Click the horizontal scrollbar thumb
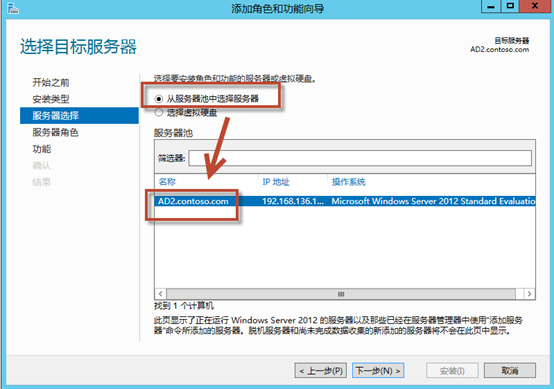The image size is (554, 389). 341,294
